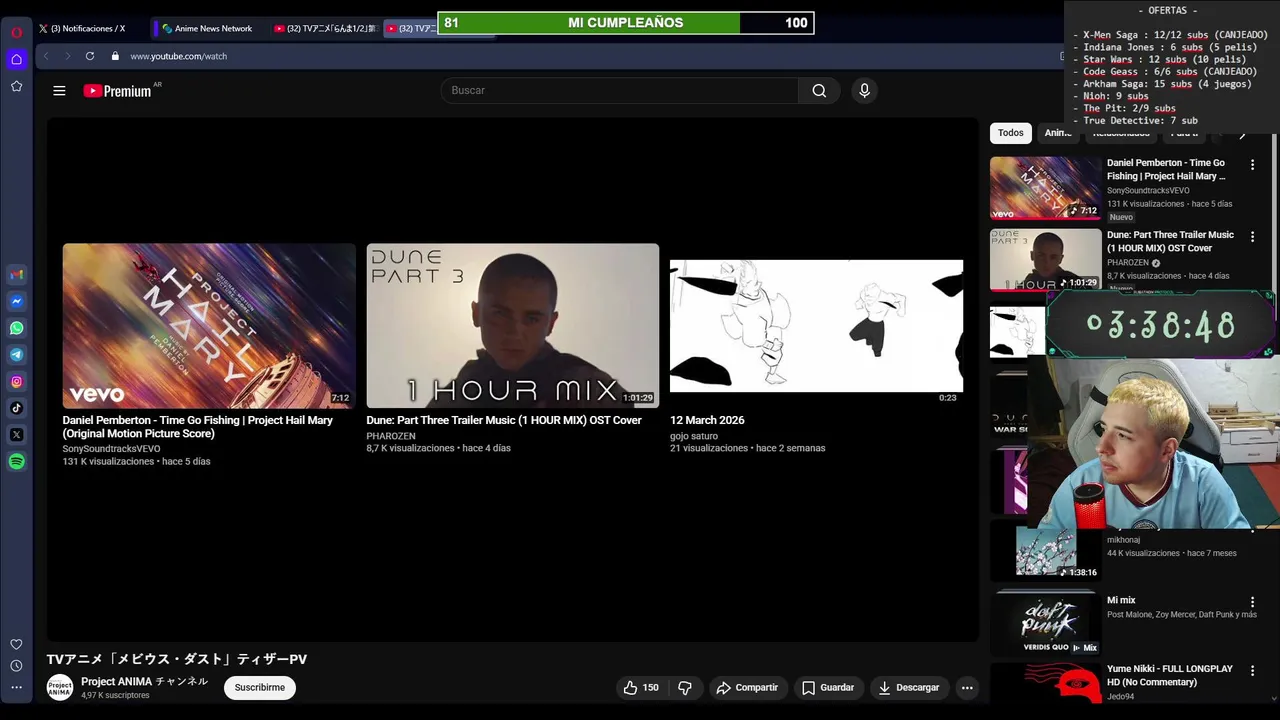This screenshot has width=1280, height=720.
Task: Like the video with 150 likes
Action: pyautogui.click(x=640, y=687)
